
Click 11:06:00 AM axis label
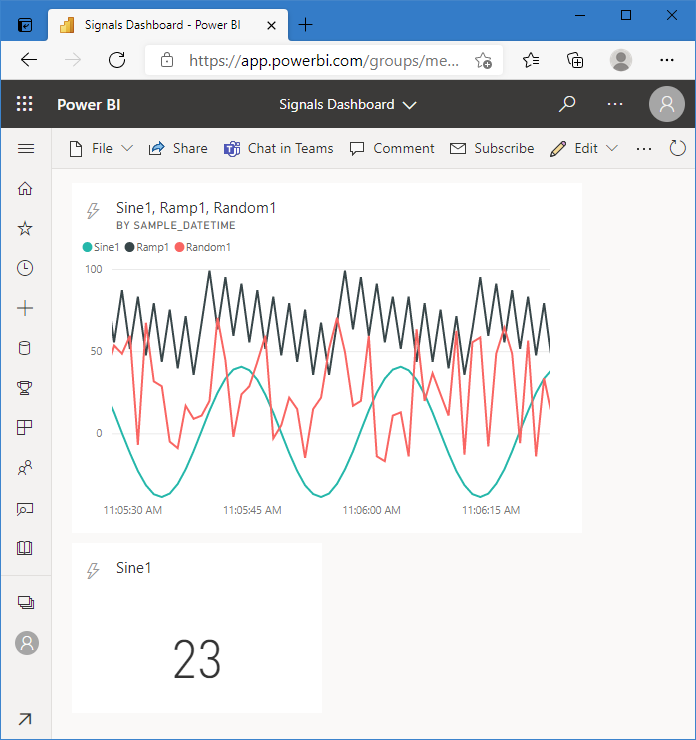click(371, 510)
